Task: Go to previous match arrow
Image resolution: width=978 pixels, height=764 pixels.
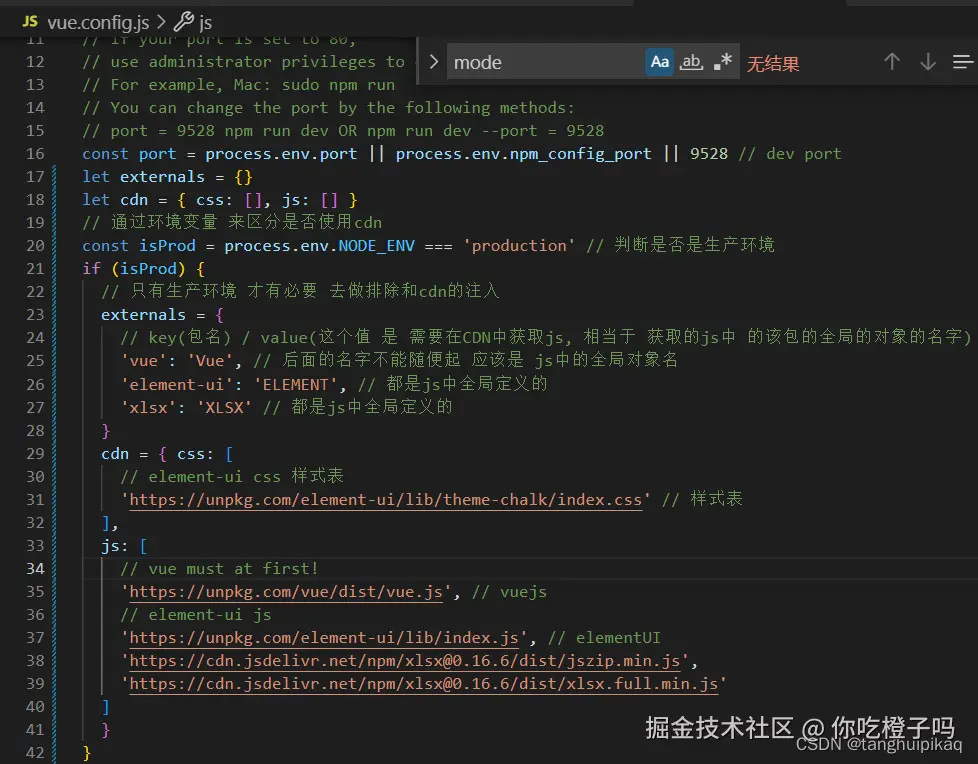Action: click(892, 62)
